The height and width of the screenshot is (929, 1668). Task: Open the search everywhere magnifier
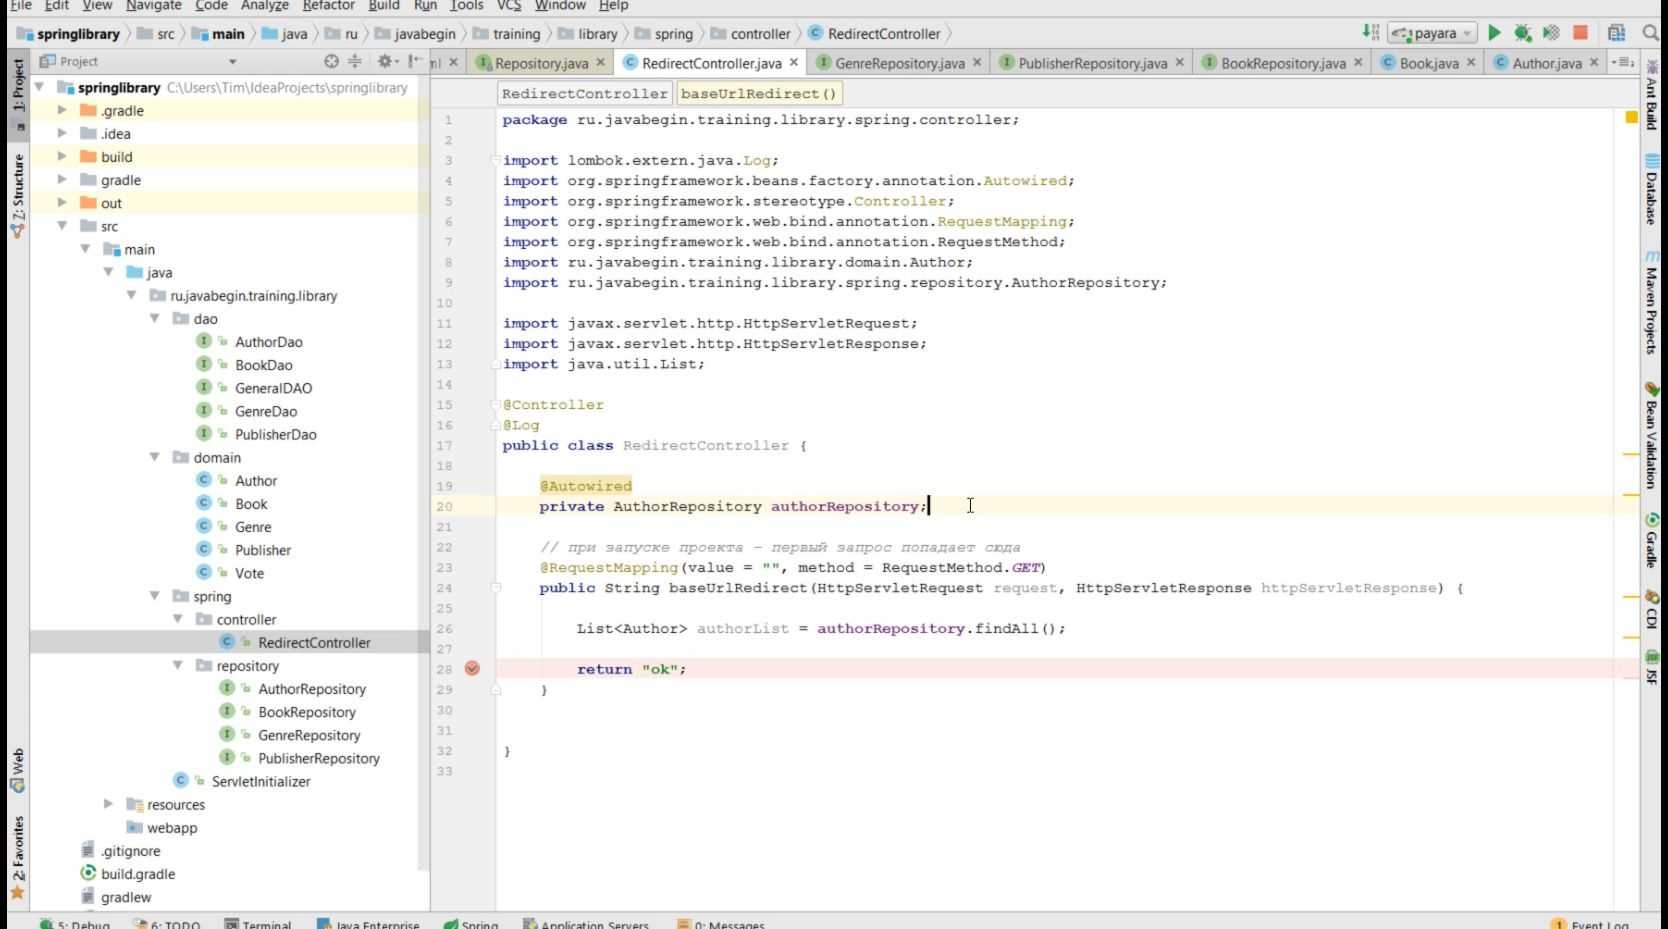coord(1650,33)
